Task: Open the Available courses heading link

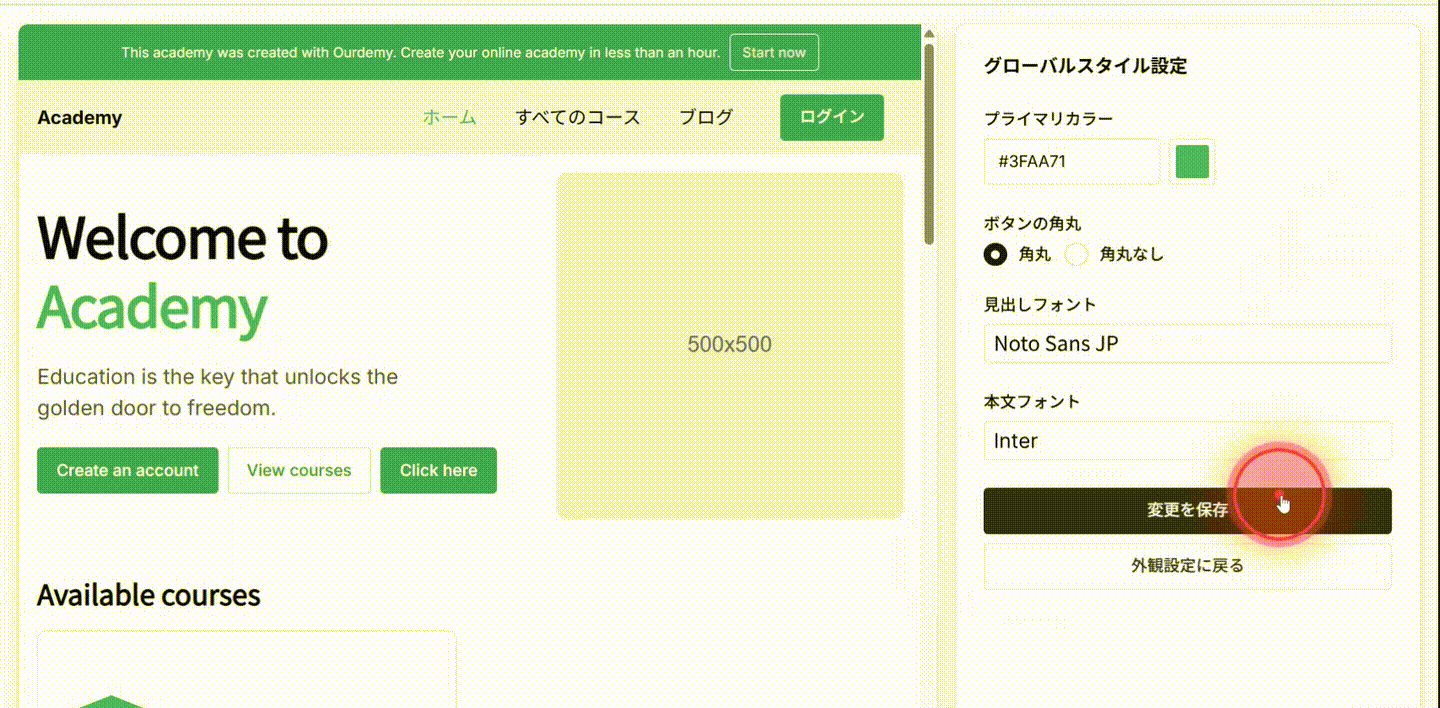Action: tap(148, 595)
